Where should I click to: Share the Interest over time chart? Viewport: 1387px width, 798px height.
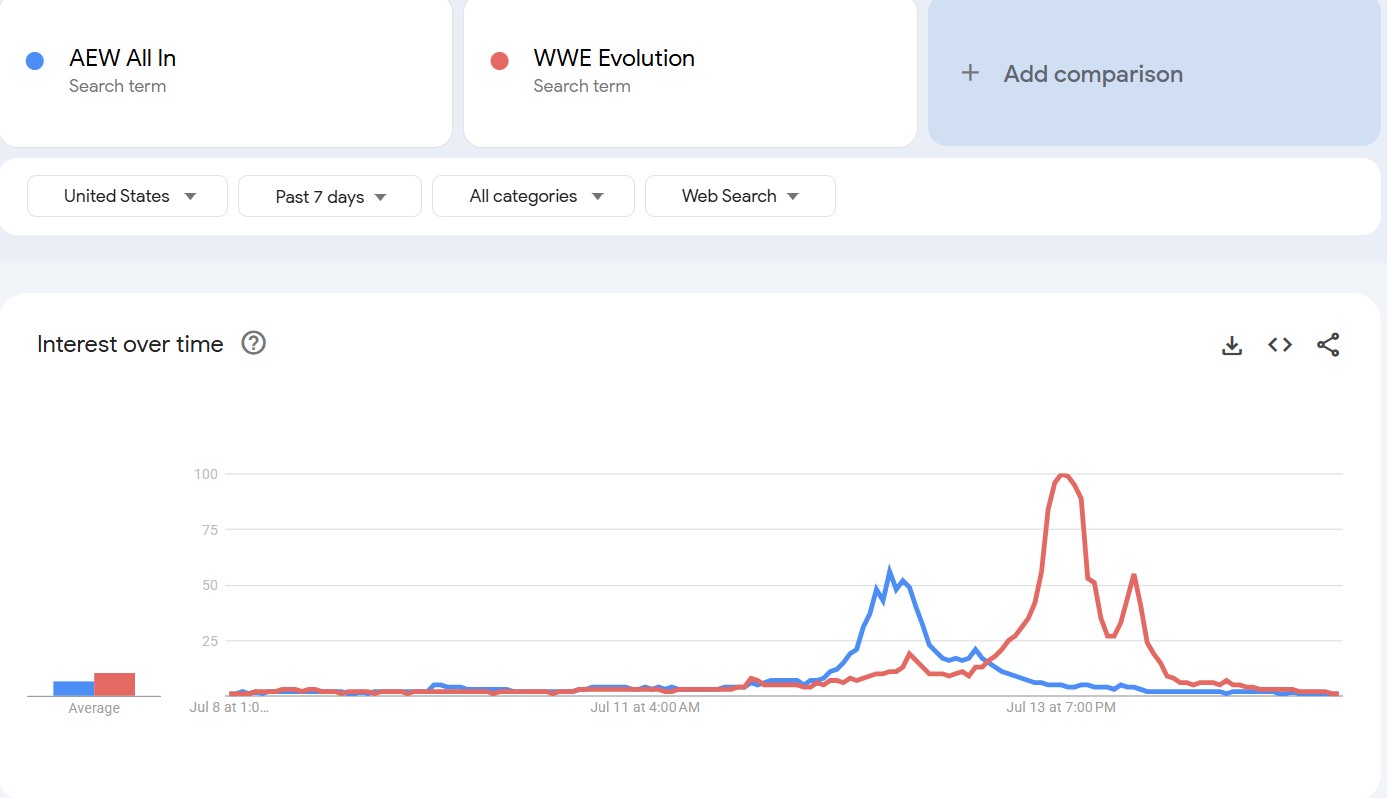click(1328, 345)
